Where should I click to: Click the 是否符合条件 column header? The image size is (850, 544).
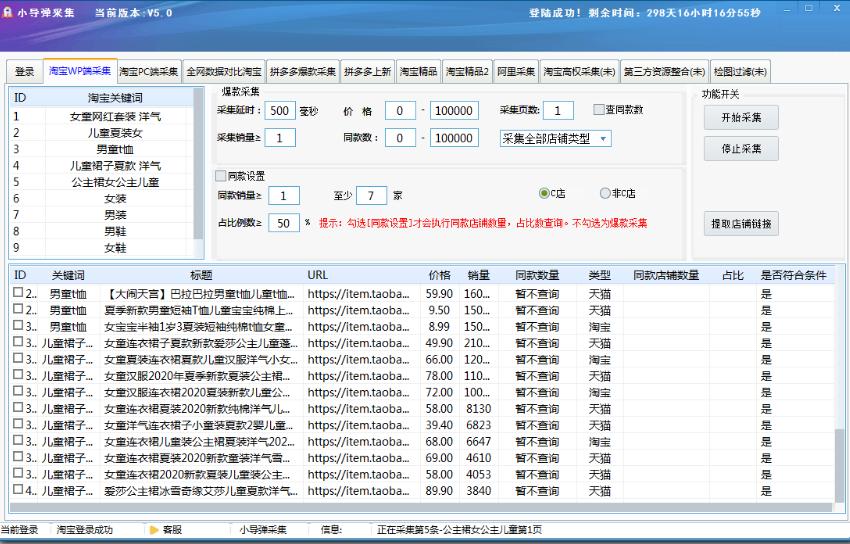click(x=793, y=275)
